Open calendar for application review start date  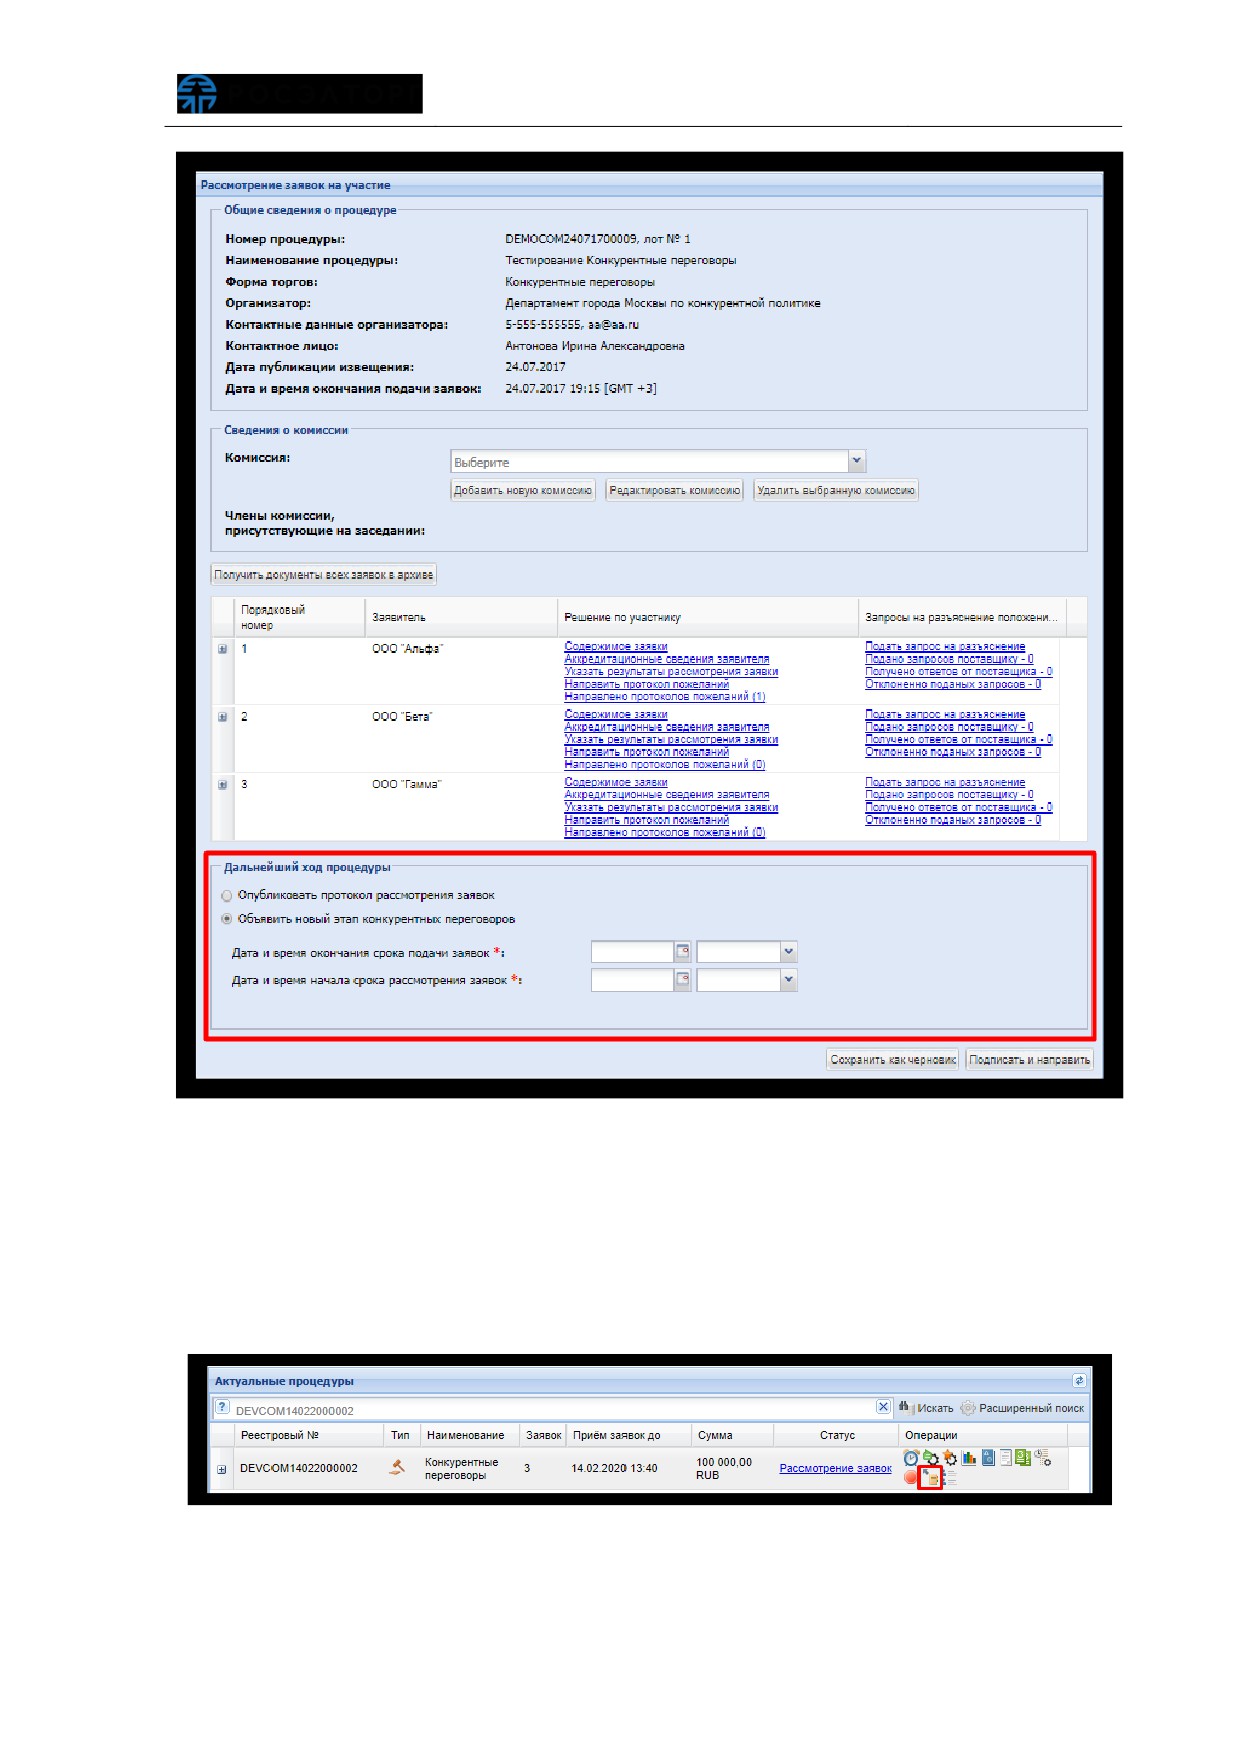pos(683,979)
